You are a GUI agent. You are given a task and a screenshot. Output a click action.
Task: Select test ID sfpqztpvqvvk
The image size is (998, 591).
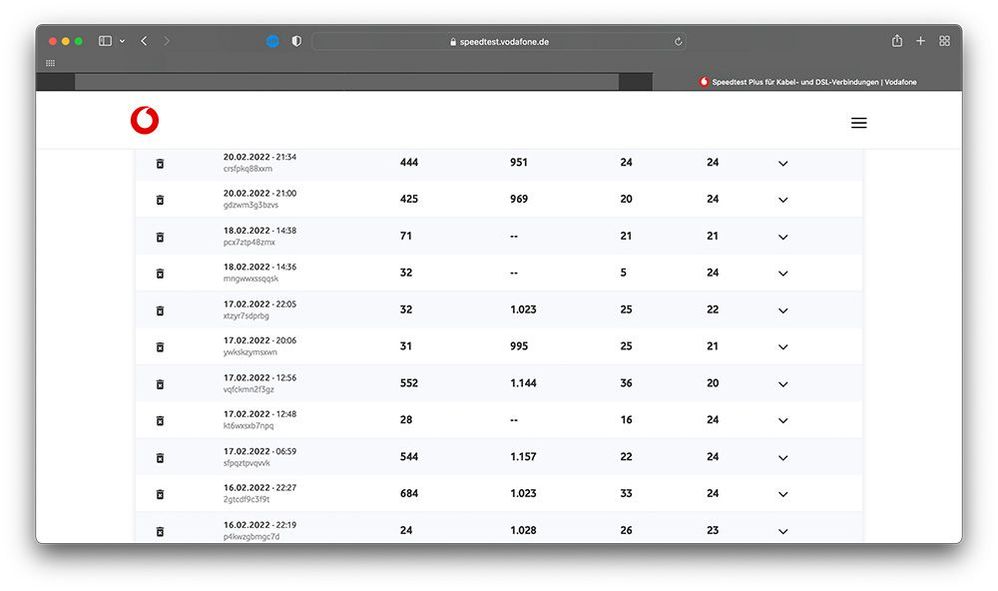click(247, 462)
